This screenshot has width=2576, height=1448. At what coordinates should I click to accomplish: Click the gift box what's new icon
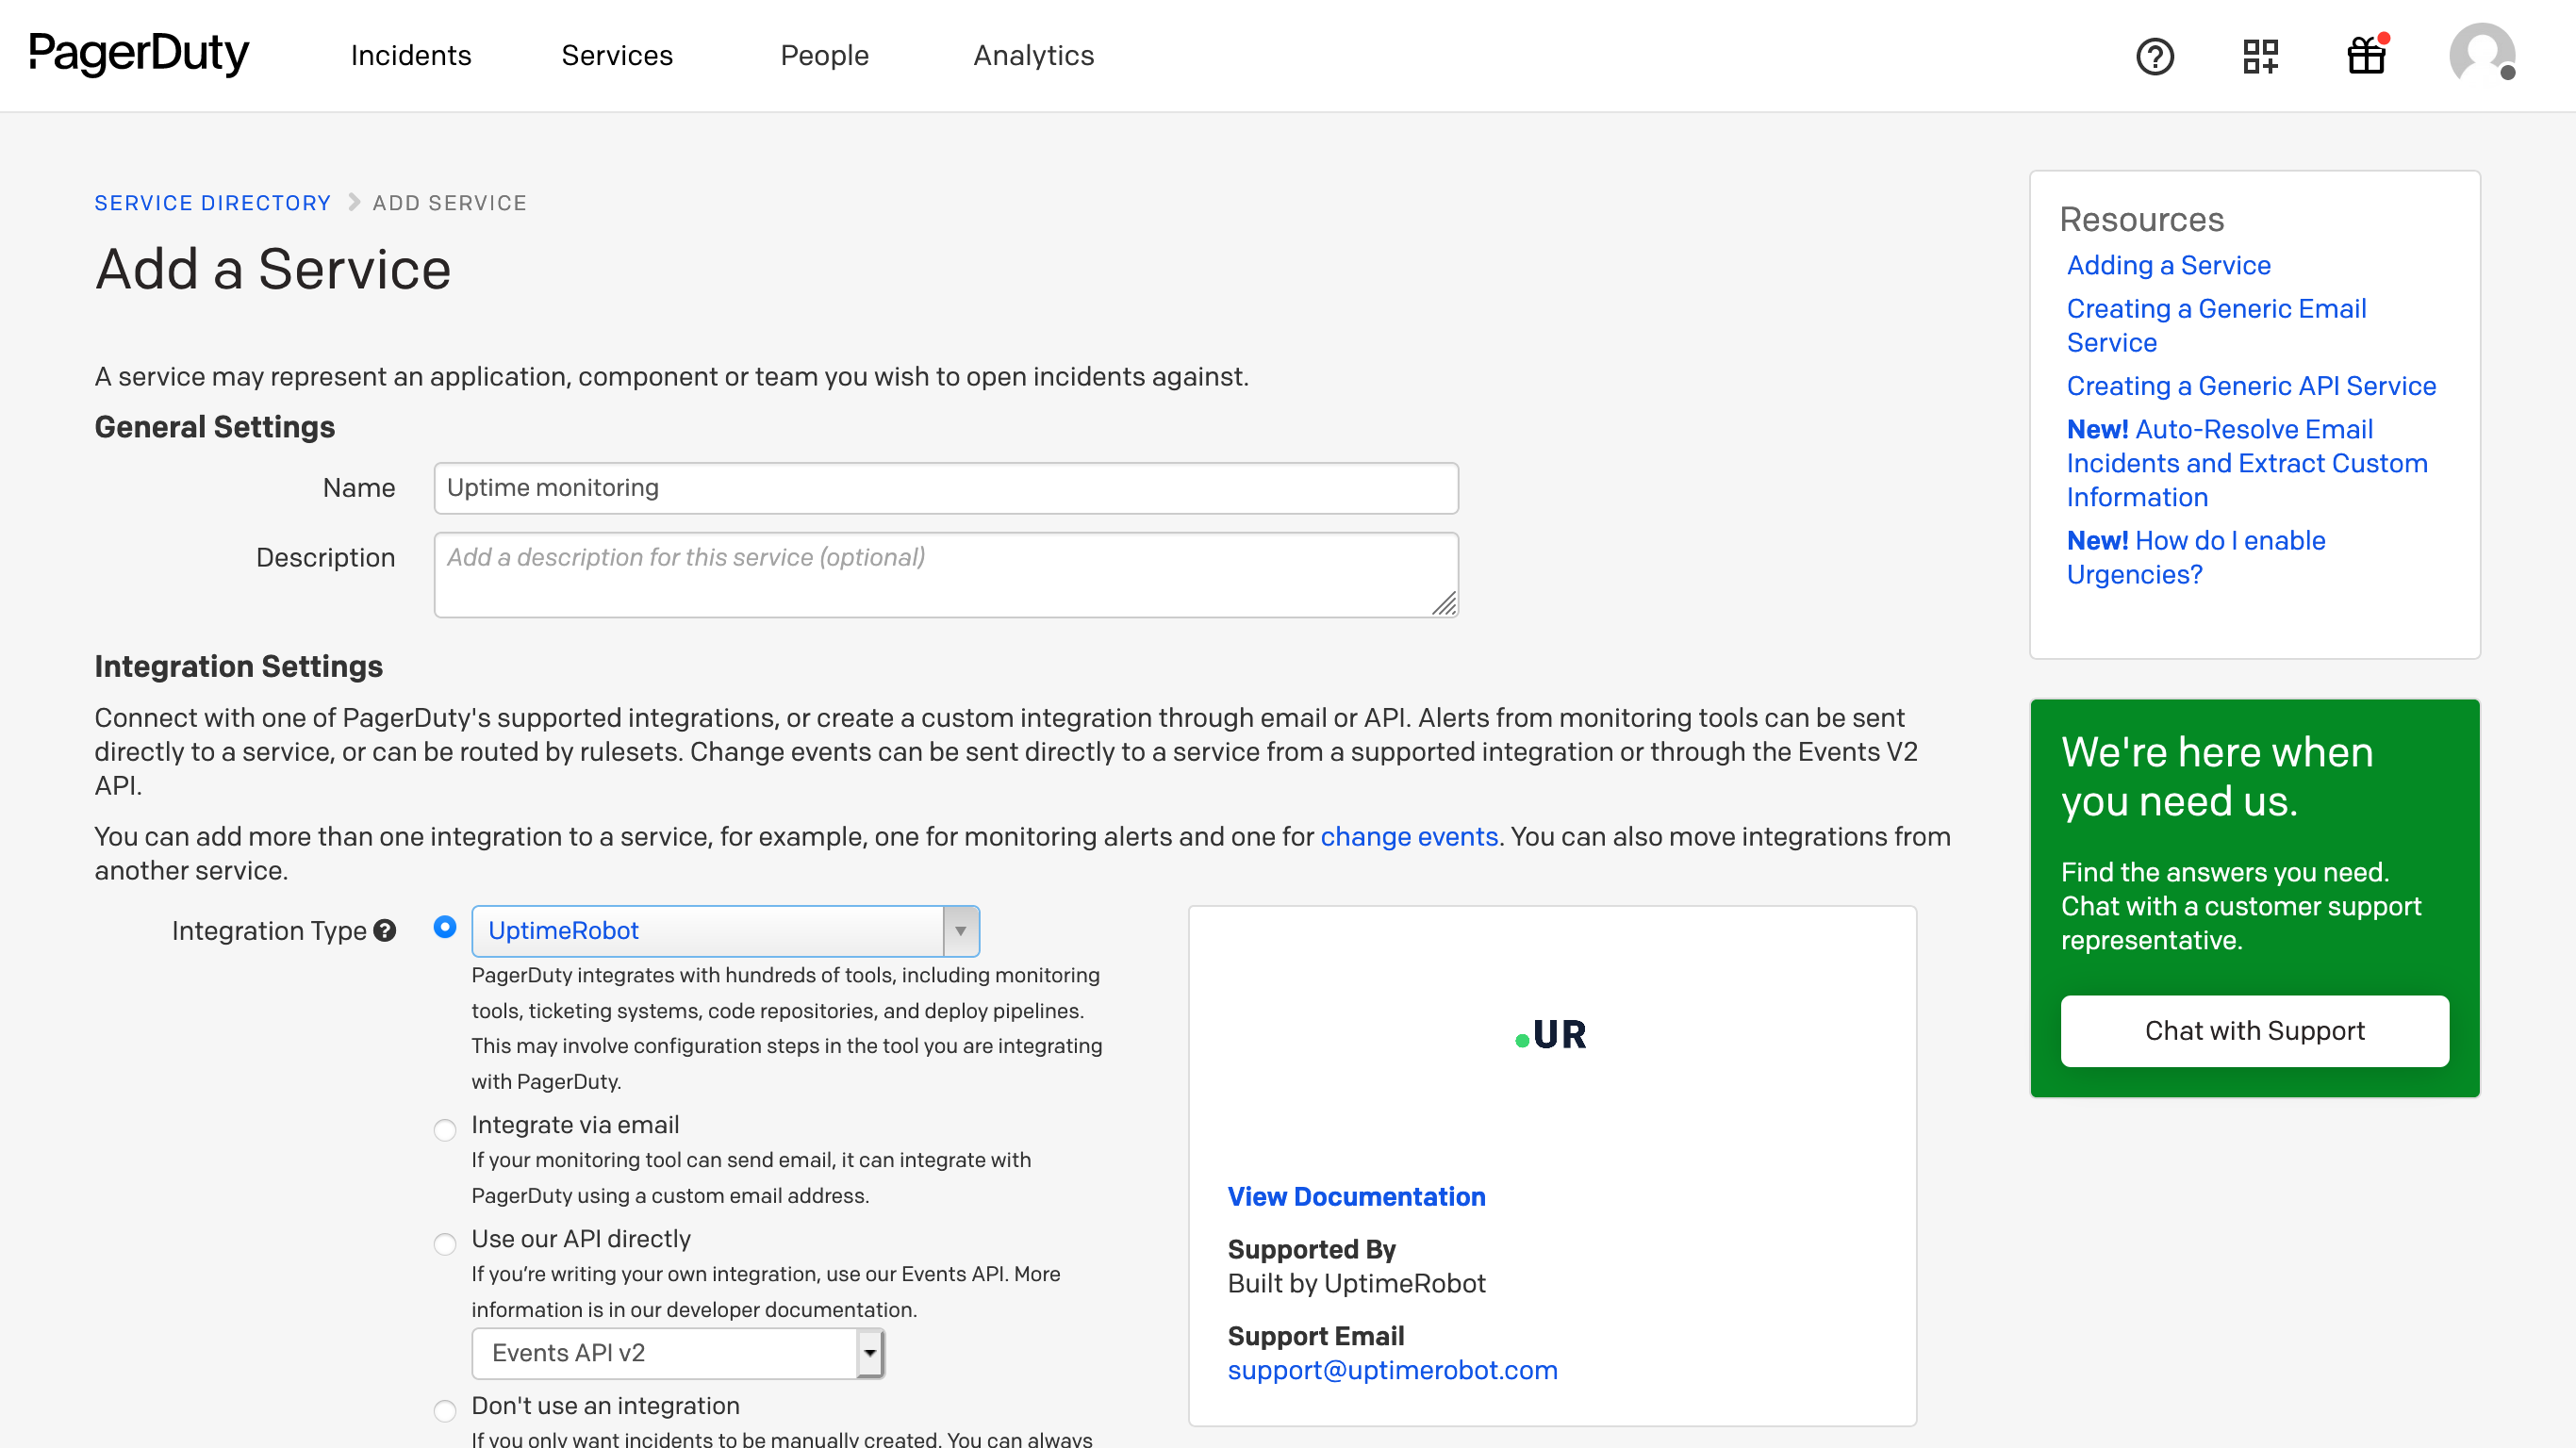tap(2367, 54)
